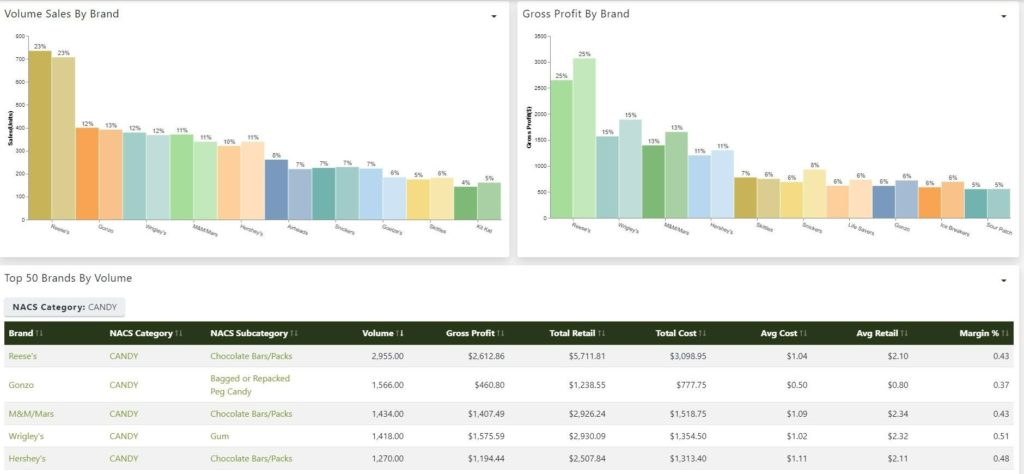Viewport: 1024px width, 474px height.
Task: Click total cost value $1,313.40
Action: [x=688, y=459]
